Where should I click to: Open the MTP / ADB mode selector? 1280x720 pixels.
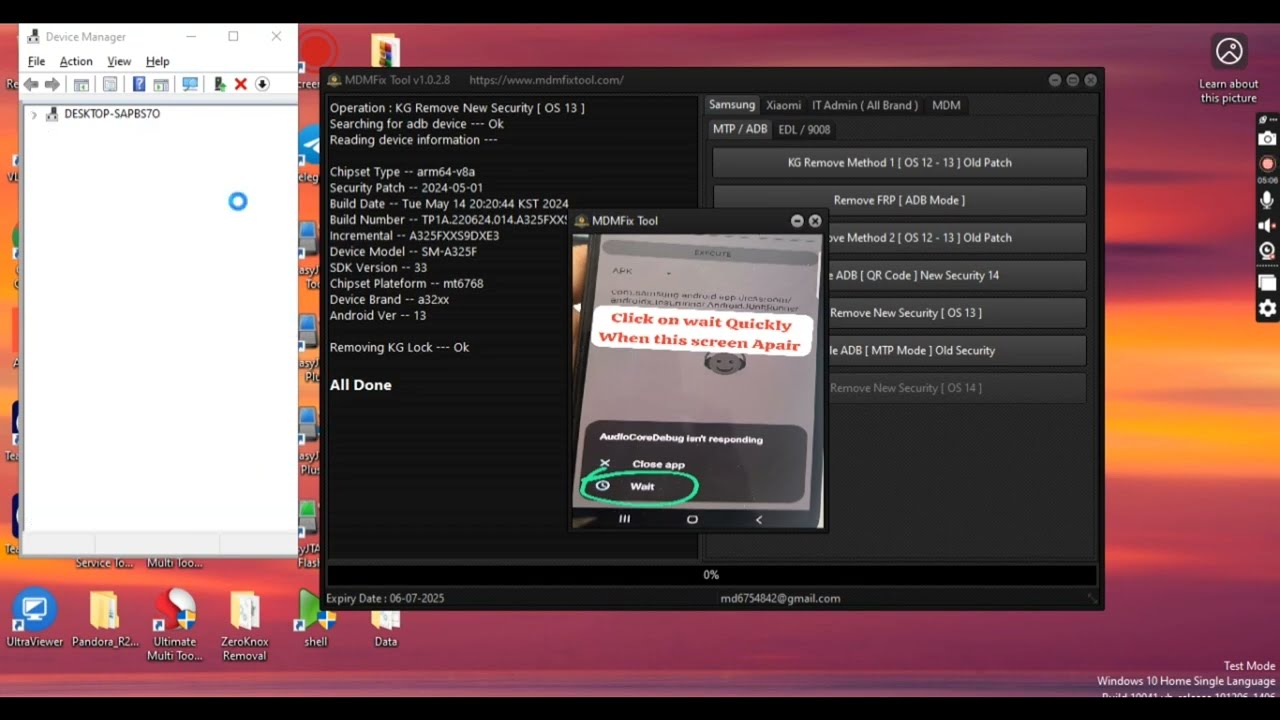[x=740, y=129]
